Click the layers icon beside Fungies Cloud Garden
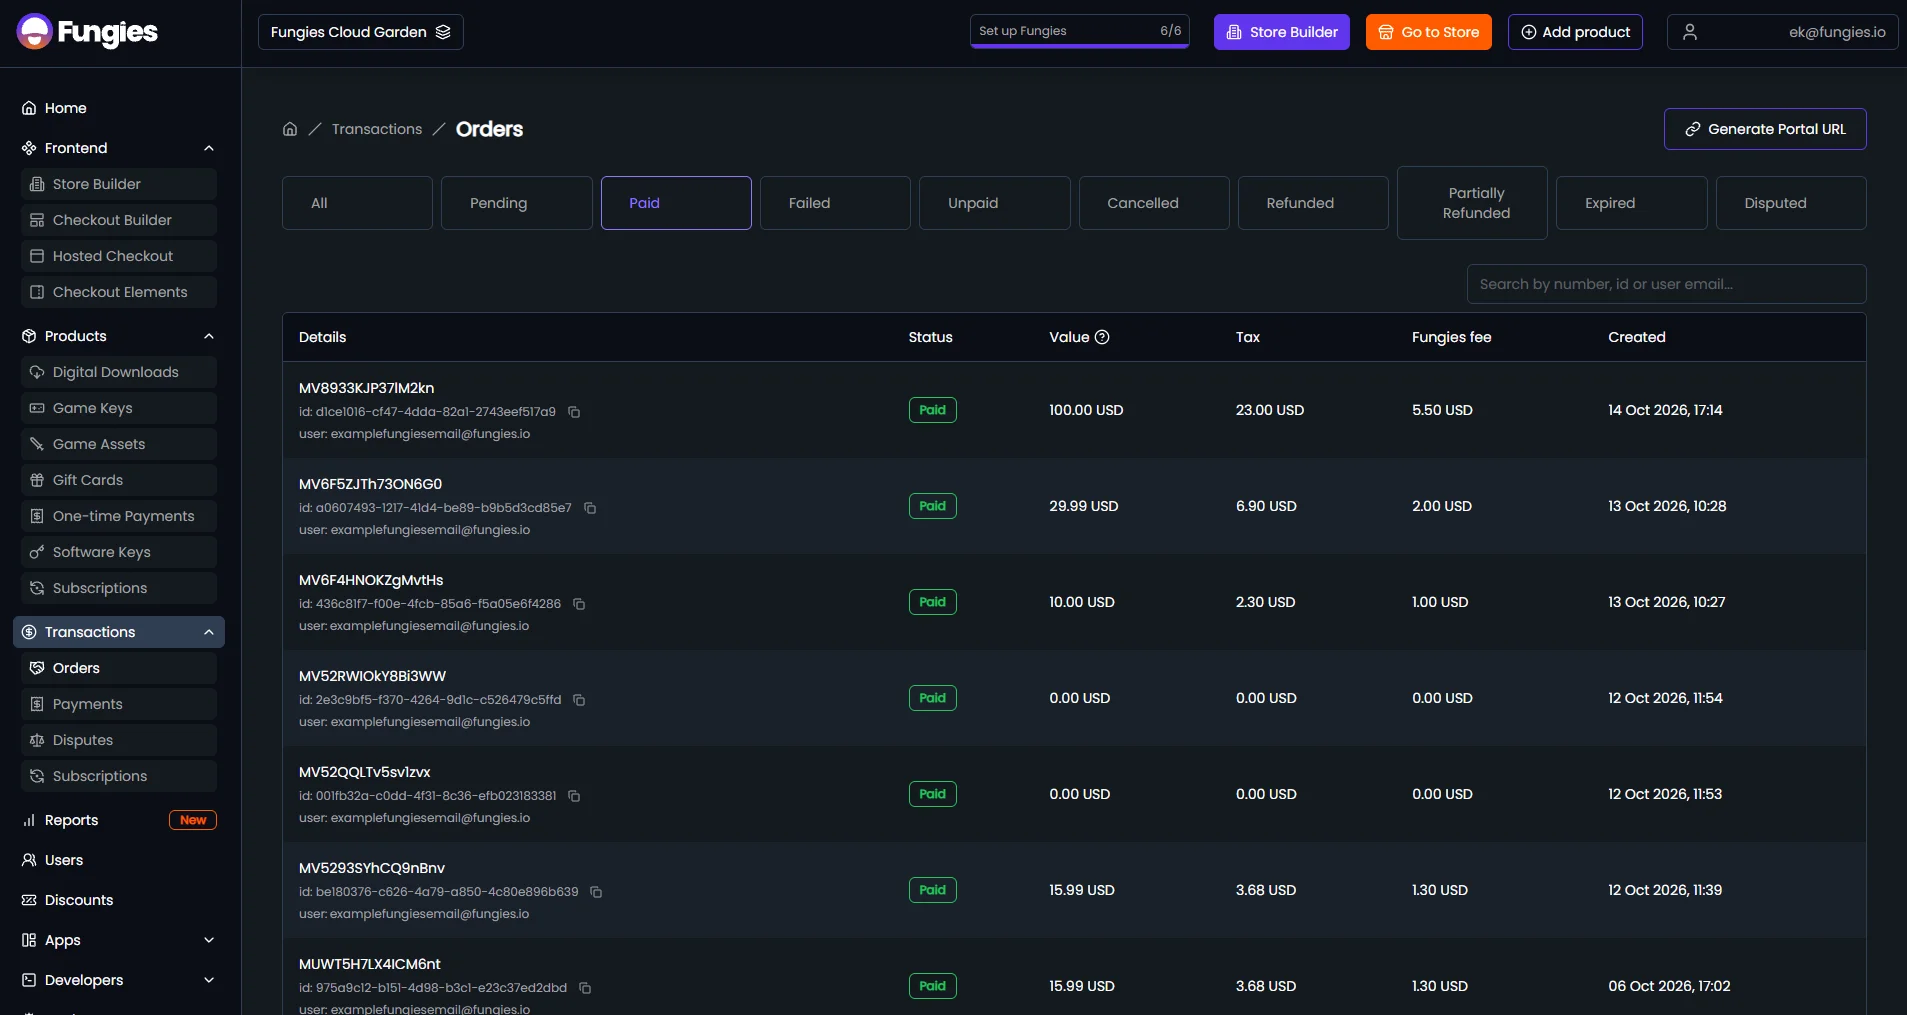This screenshot has height=1015, width=1907. [443, 32]
